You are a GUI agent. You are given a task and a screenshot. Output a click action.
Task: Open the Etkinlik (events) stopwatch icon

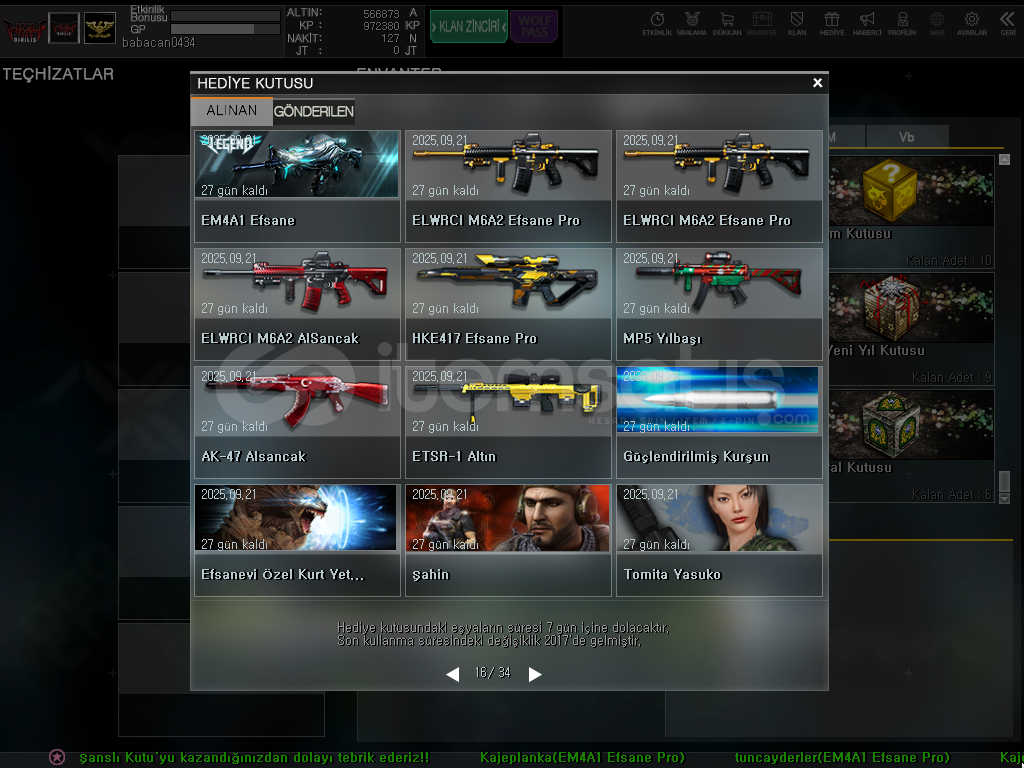pyautogui.click(x=657, y=24)
